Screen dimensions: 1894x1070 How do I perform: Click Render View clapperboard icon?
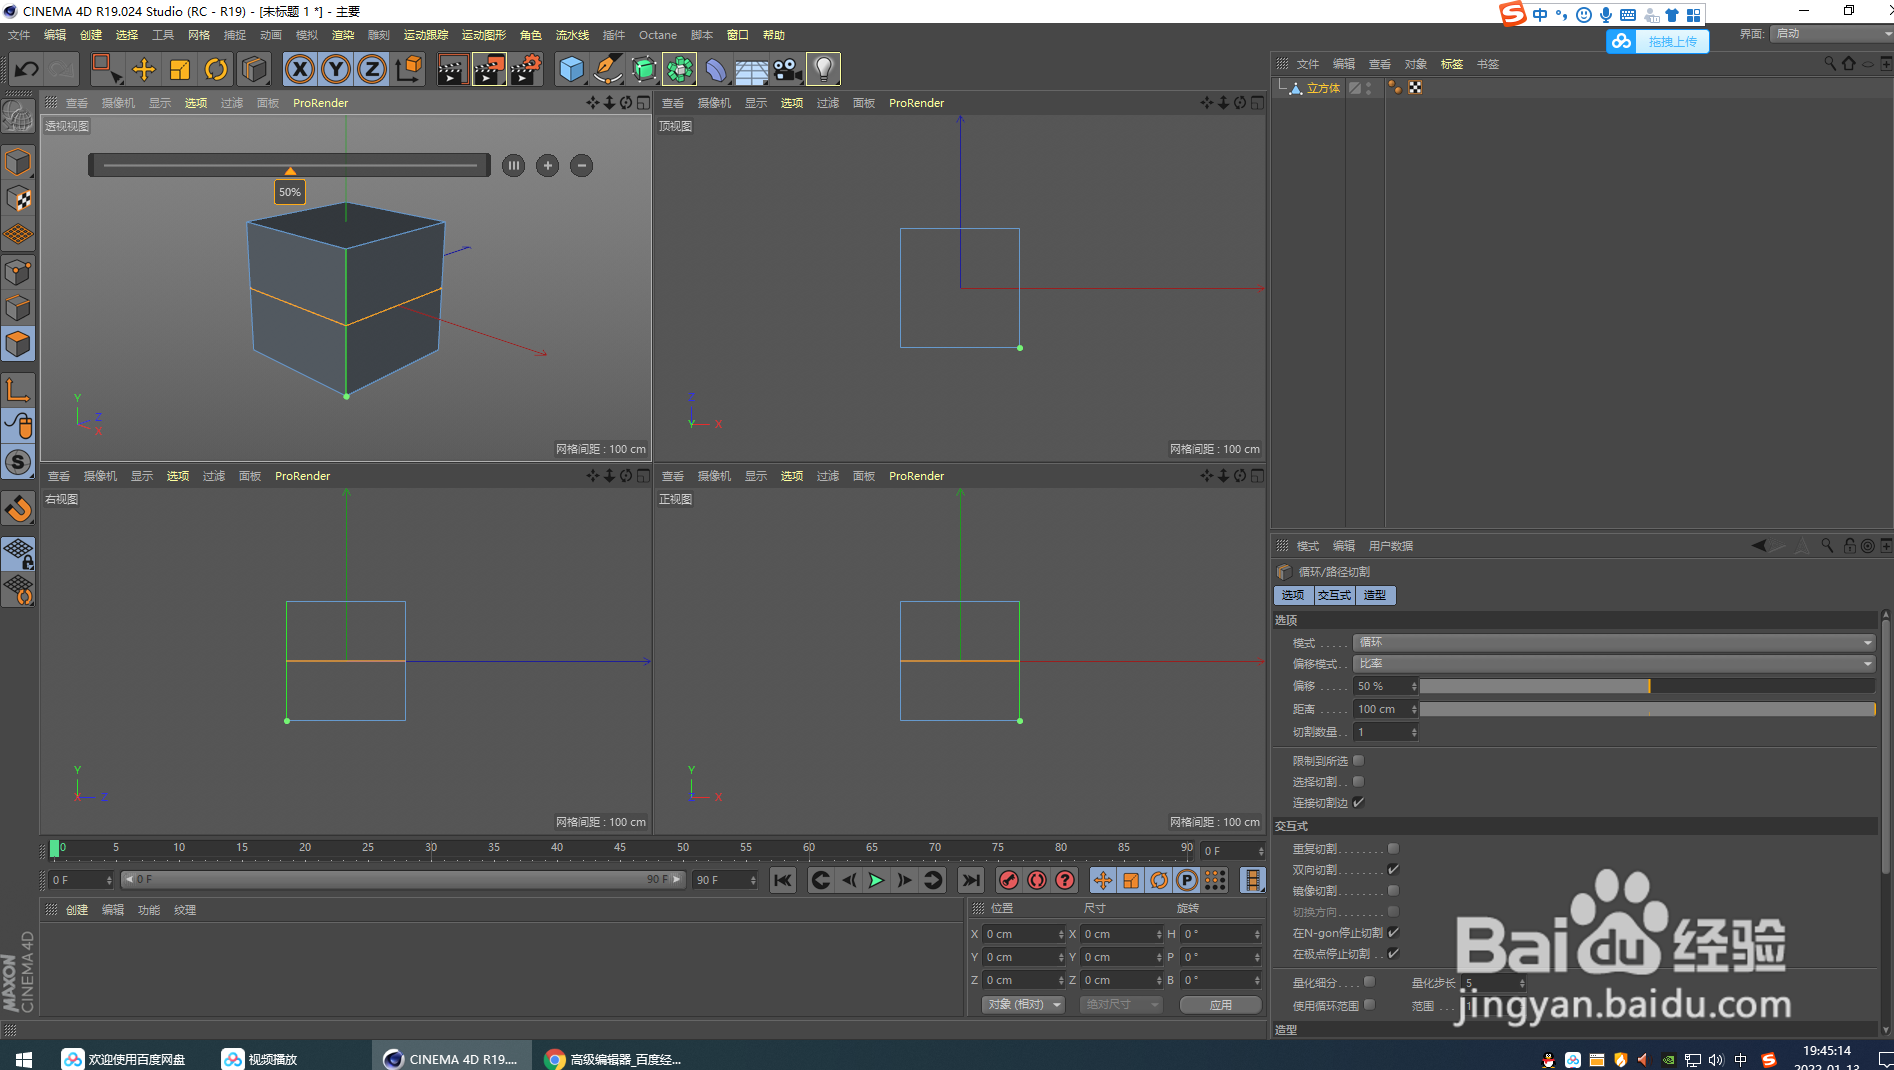pyautogui.click(x=452, y=69)
